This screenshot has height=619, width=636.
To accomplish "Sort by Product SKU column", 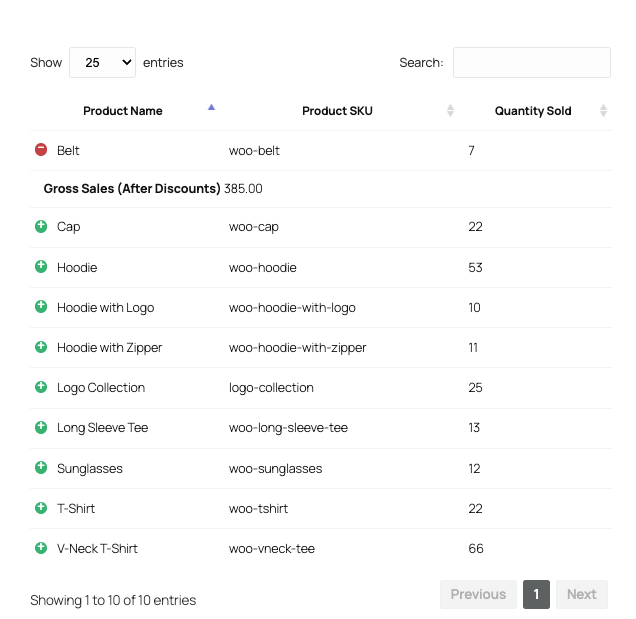I will (x=337, y=111).
